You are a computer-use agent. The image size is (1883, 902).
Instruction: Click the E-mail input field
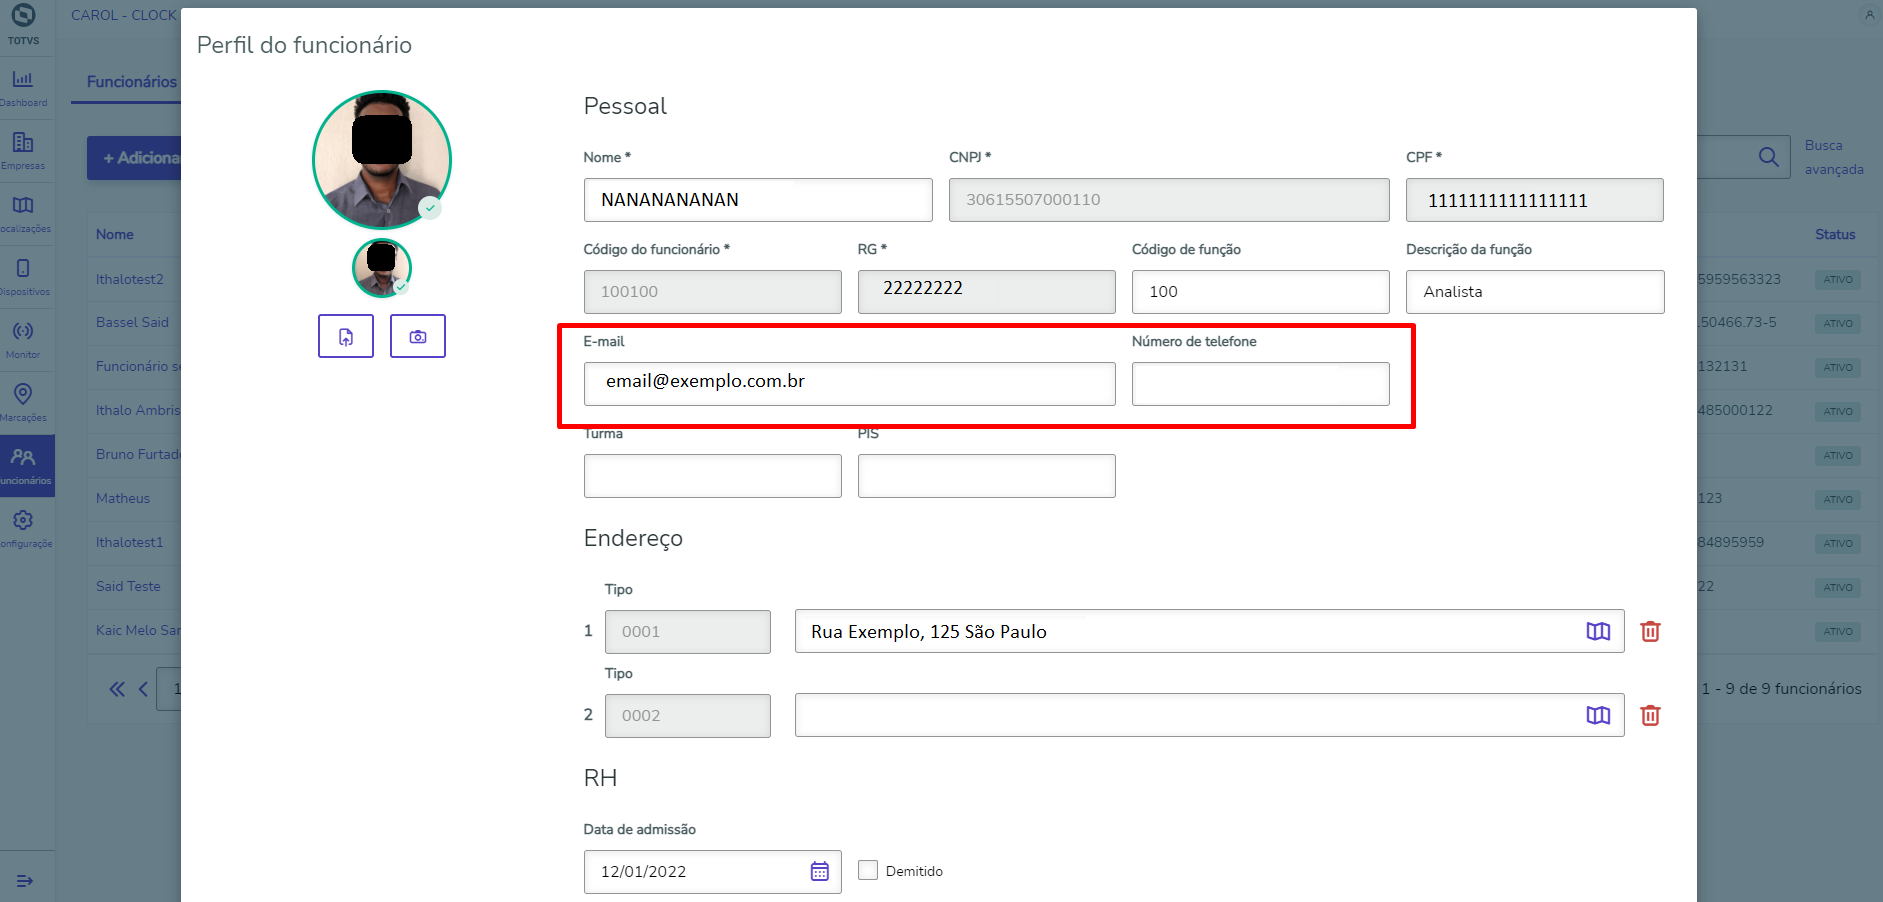(849, 384)
